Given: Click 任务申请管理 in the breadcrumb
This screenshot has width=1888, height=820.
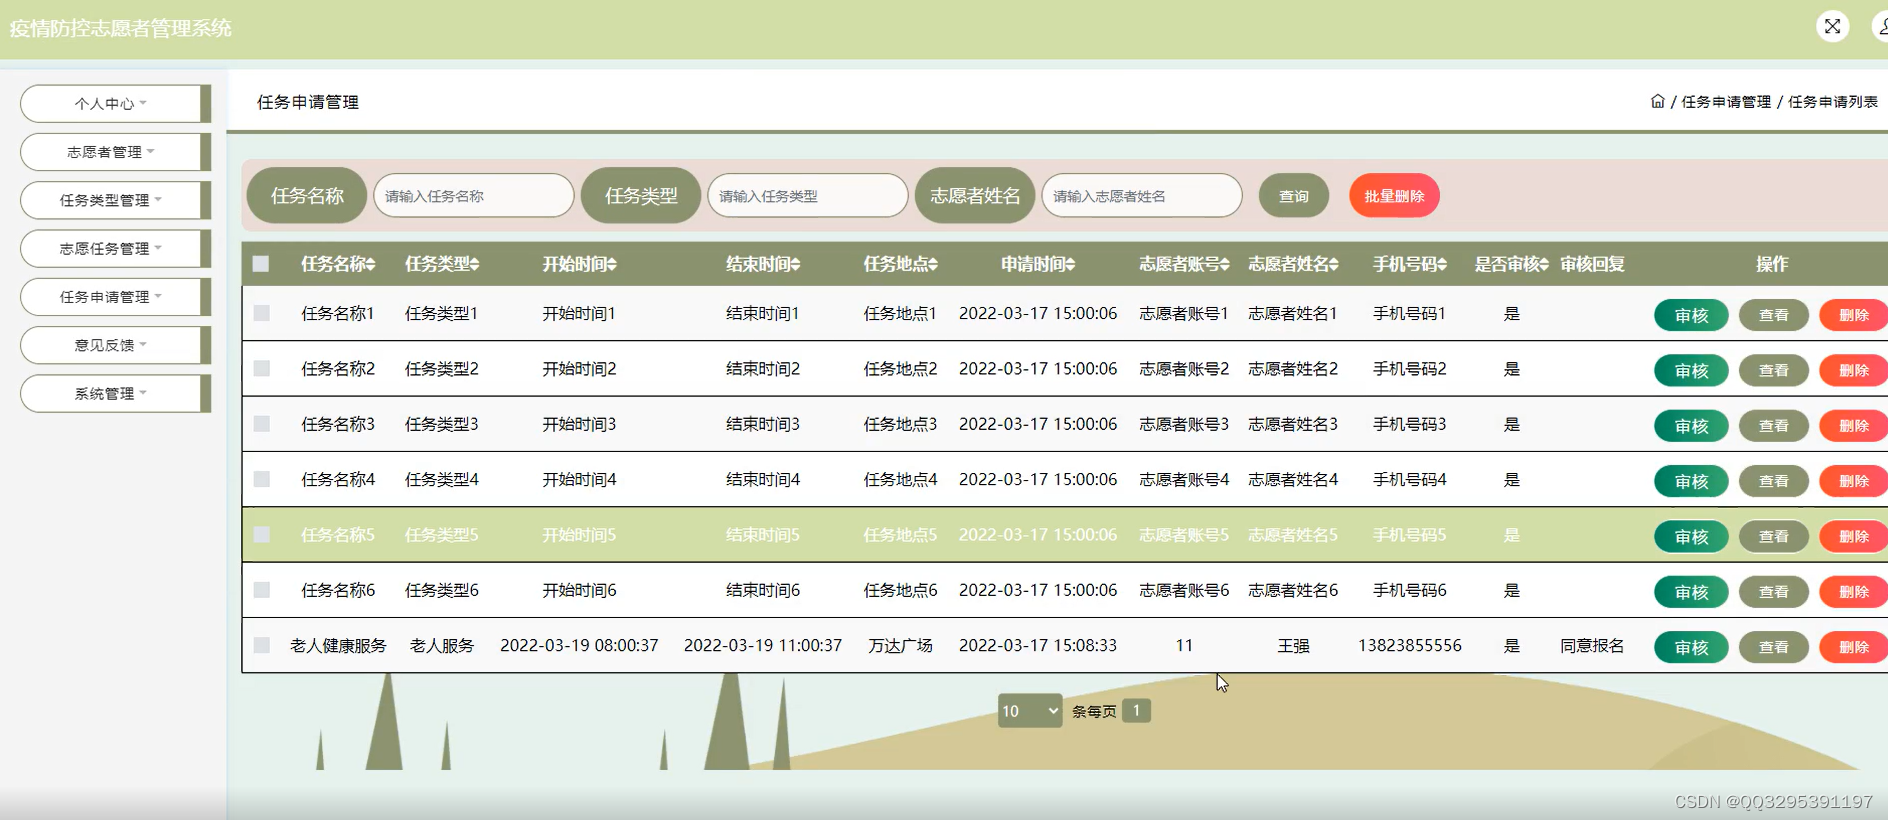Looking at the screenshot, I should [1726, 102].
